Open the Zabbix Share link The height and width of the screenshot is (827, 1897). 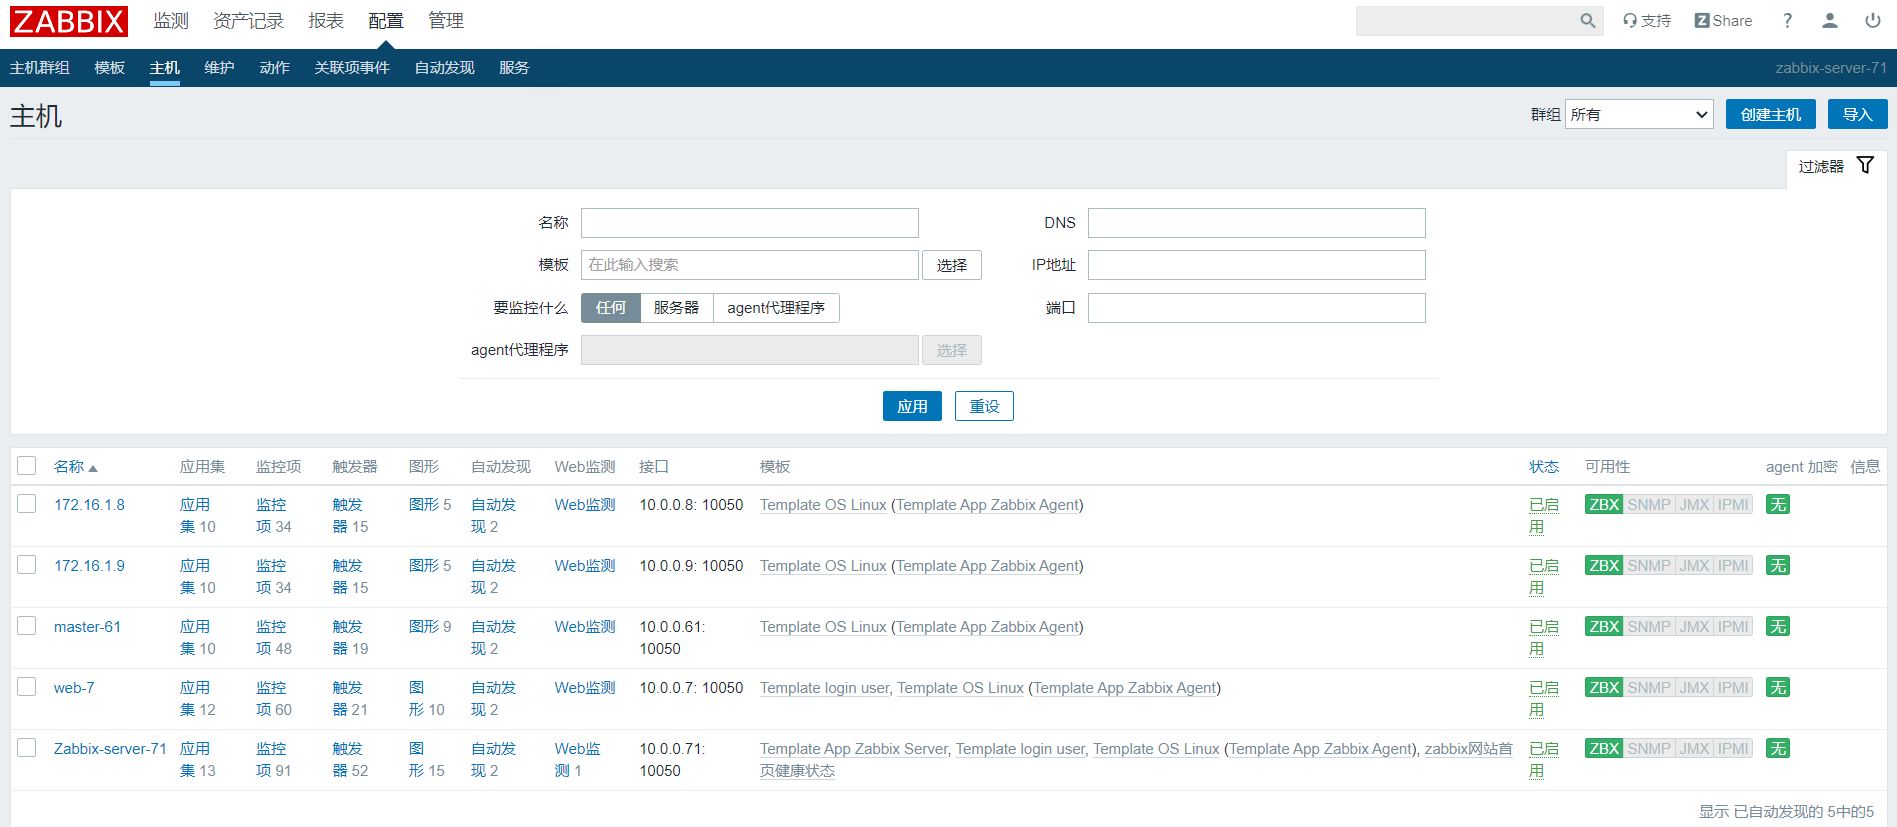(1723, 21)
